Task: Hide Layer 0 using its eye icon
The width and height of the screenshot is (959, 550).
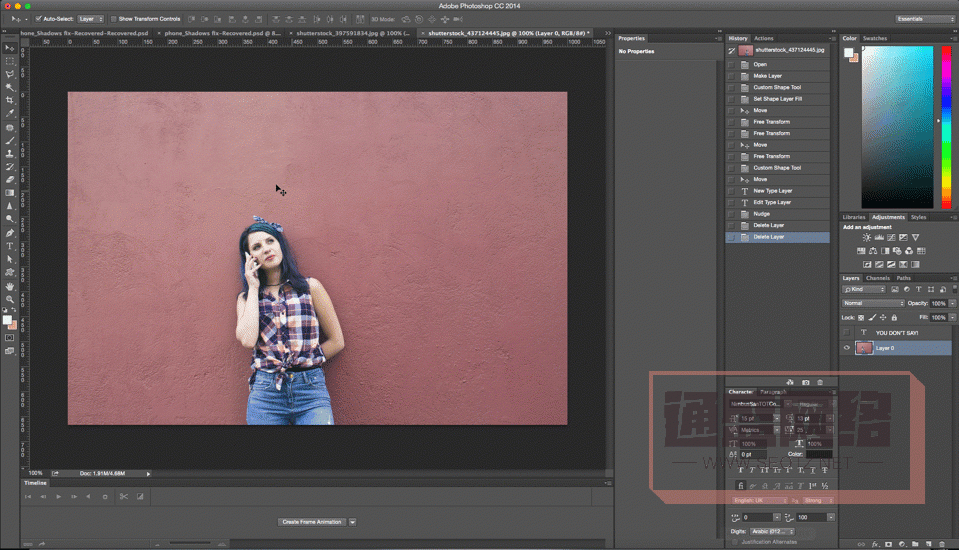Action: 847,348
